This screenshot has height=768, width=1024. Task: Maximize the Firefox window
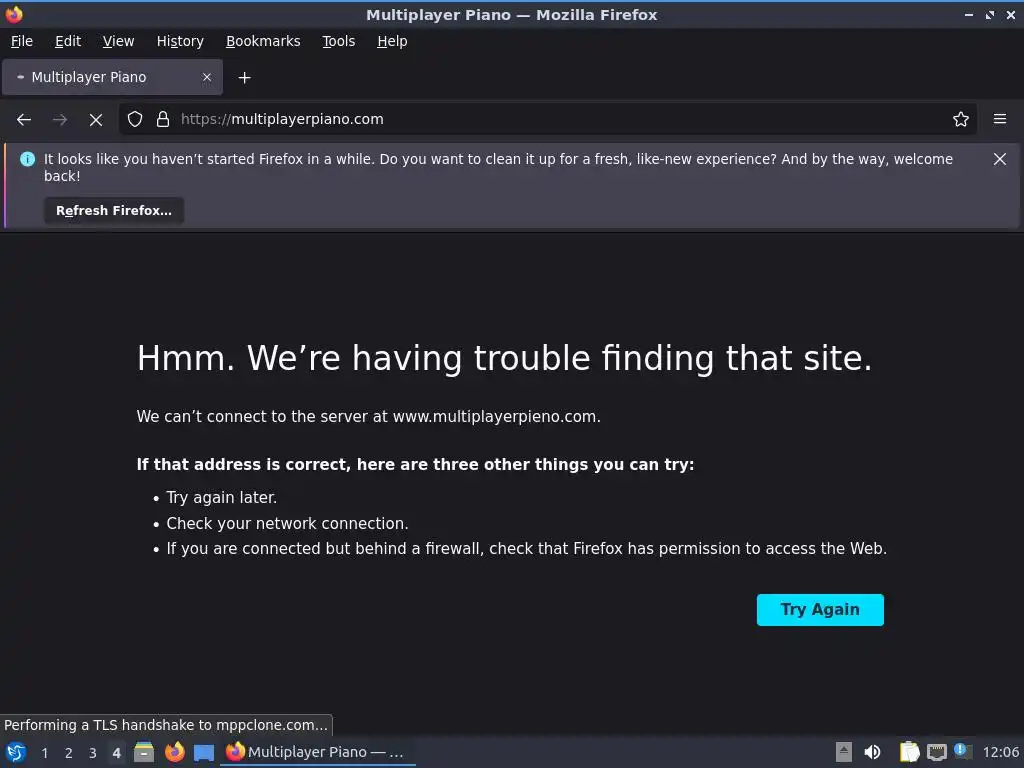click(x=990, y=14)
